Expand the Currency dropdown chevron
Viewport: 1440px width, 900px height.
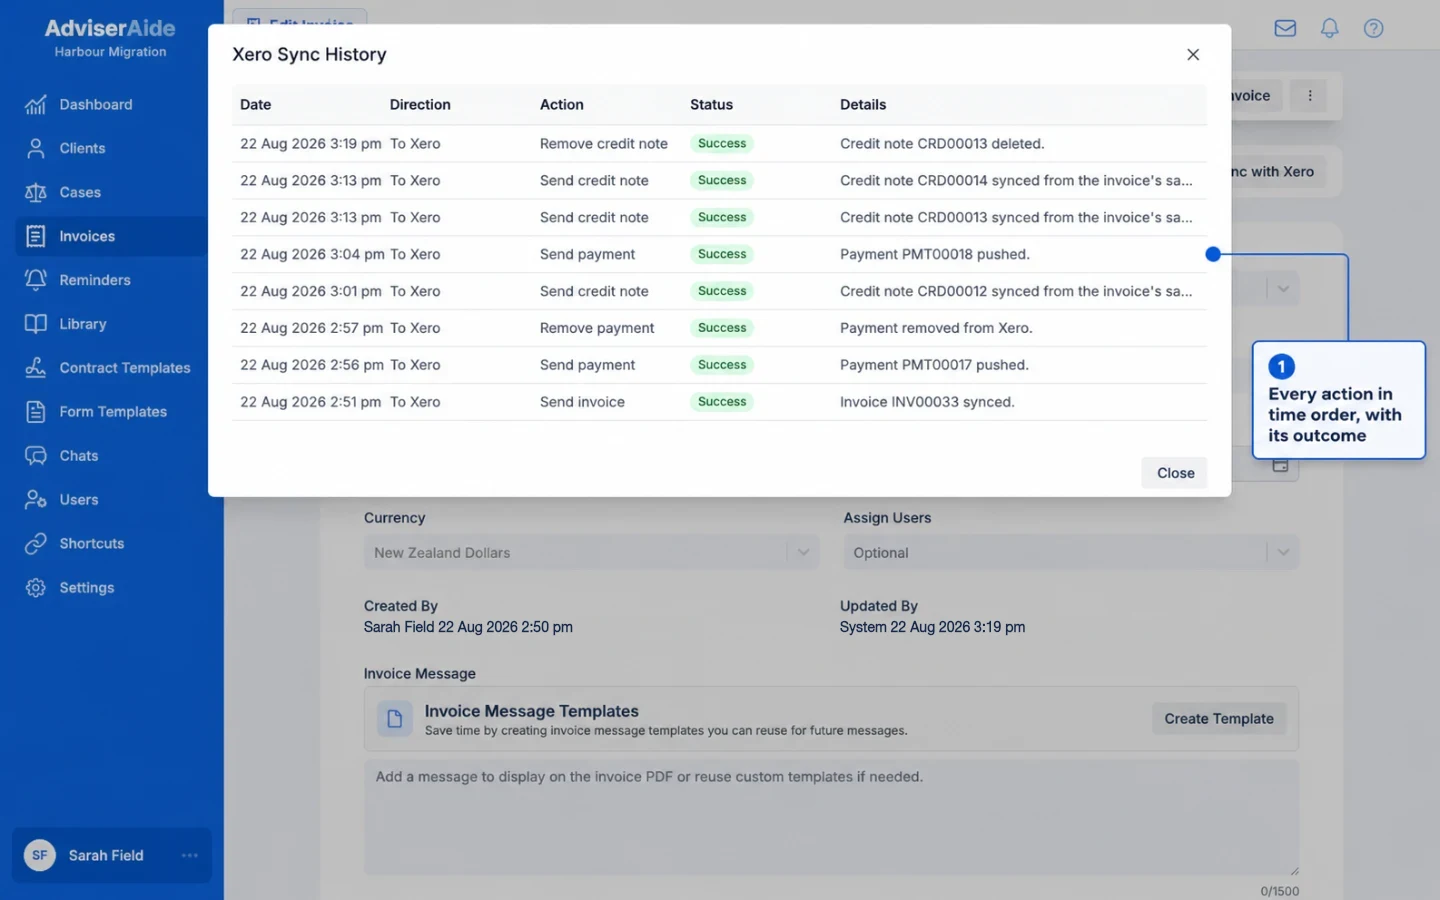pyautogui.click(x=802, y=552)
